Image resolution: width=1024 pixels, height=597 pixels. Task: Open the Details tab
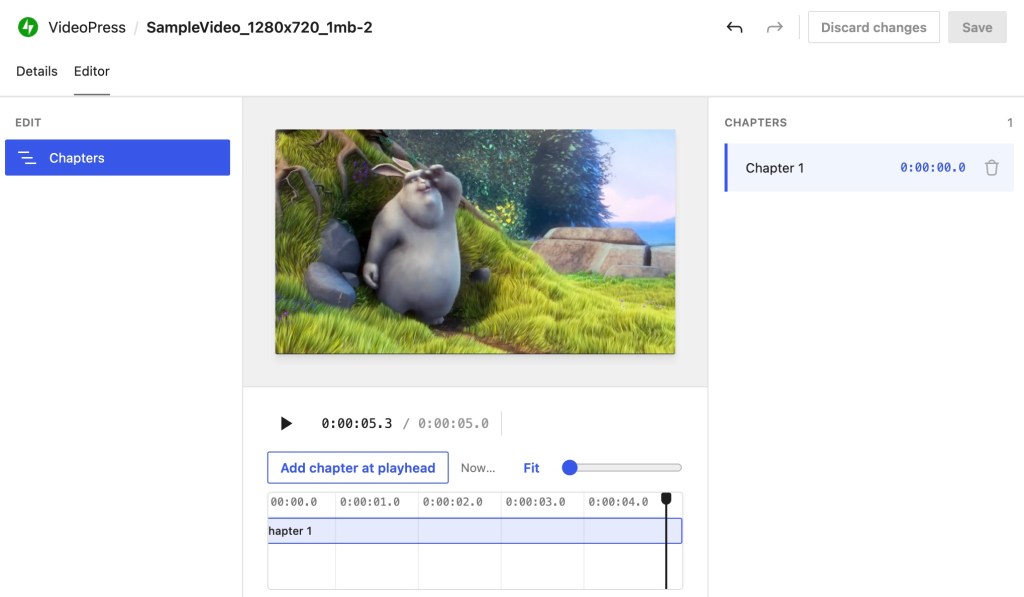coord(37,71)
